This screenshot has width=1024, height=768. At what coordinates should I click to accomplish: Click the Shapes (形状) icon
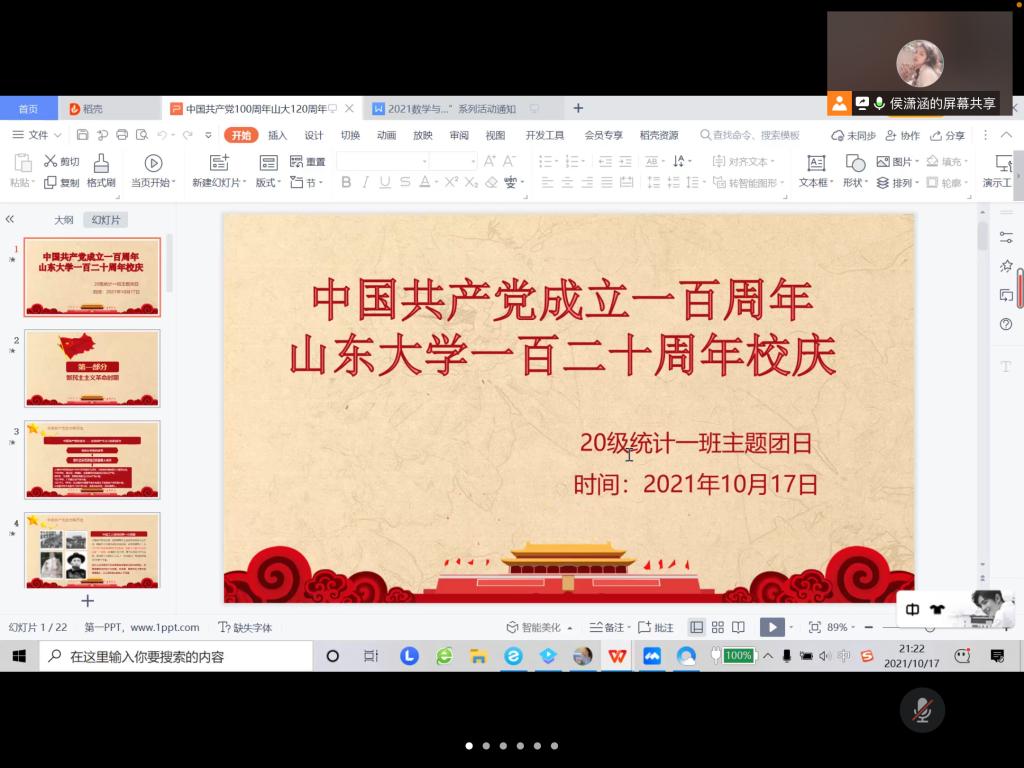coord(855,163)
